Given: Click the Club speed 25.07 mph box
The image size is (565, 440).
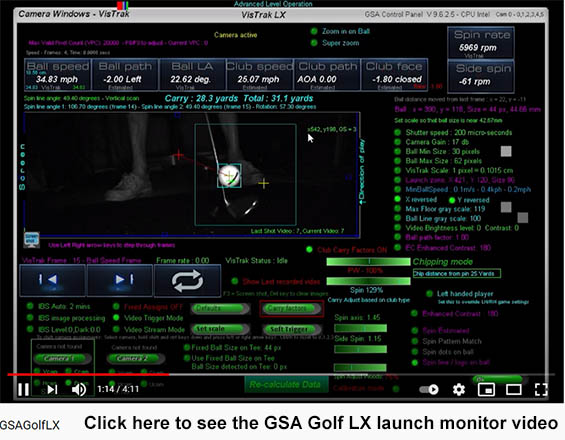Looking at the screenshot, I should click(x=259, y=75).
